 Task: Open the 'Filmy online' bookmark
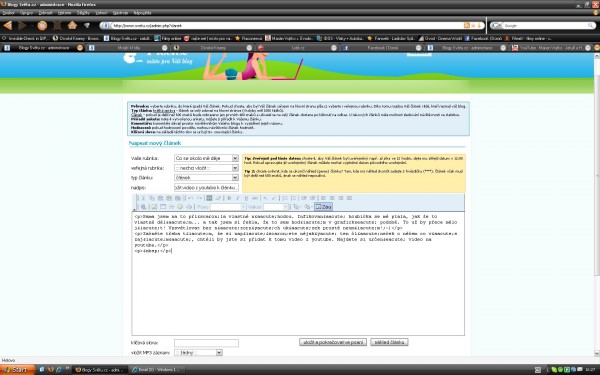168,38
